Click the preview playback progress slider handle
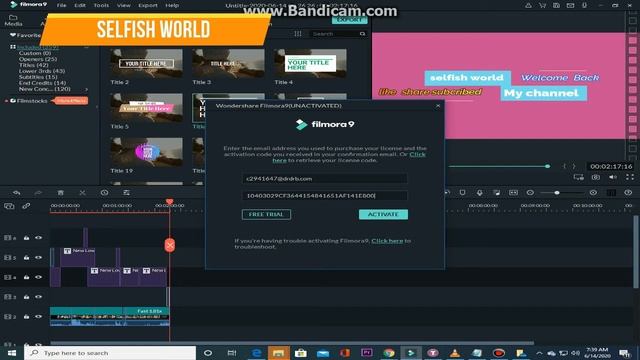The width and height of the screenshot is (640, 360). (x=547, y=166)
